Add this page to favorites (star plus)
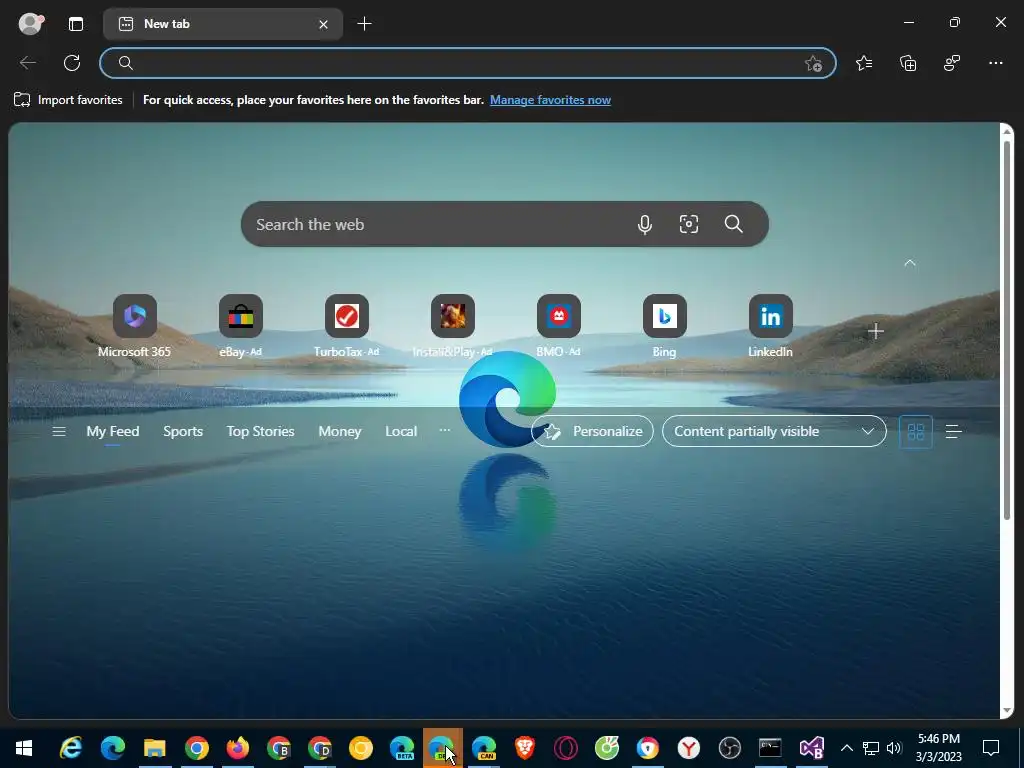Viewport: 1024px width, 768px height. coord(813,63)
